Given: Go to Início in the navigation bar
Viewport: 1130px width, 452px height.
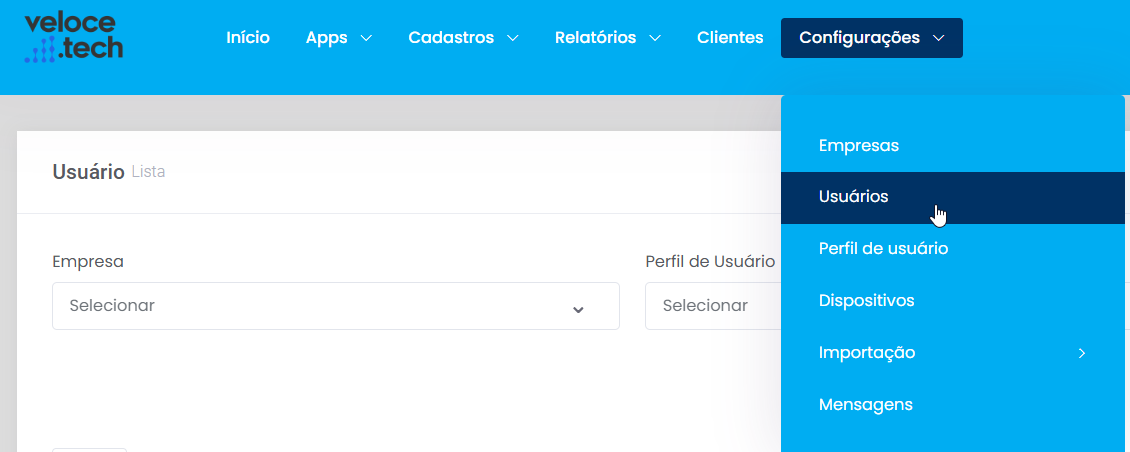Looking at the screenshot, I should click(x=248, y=38).
